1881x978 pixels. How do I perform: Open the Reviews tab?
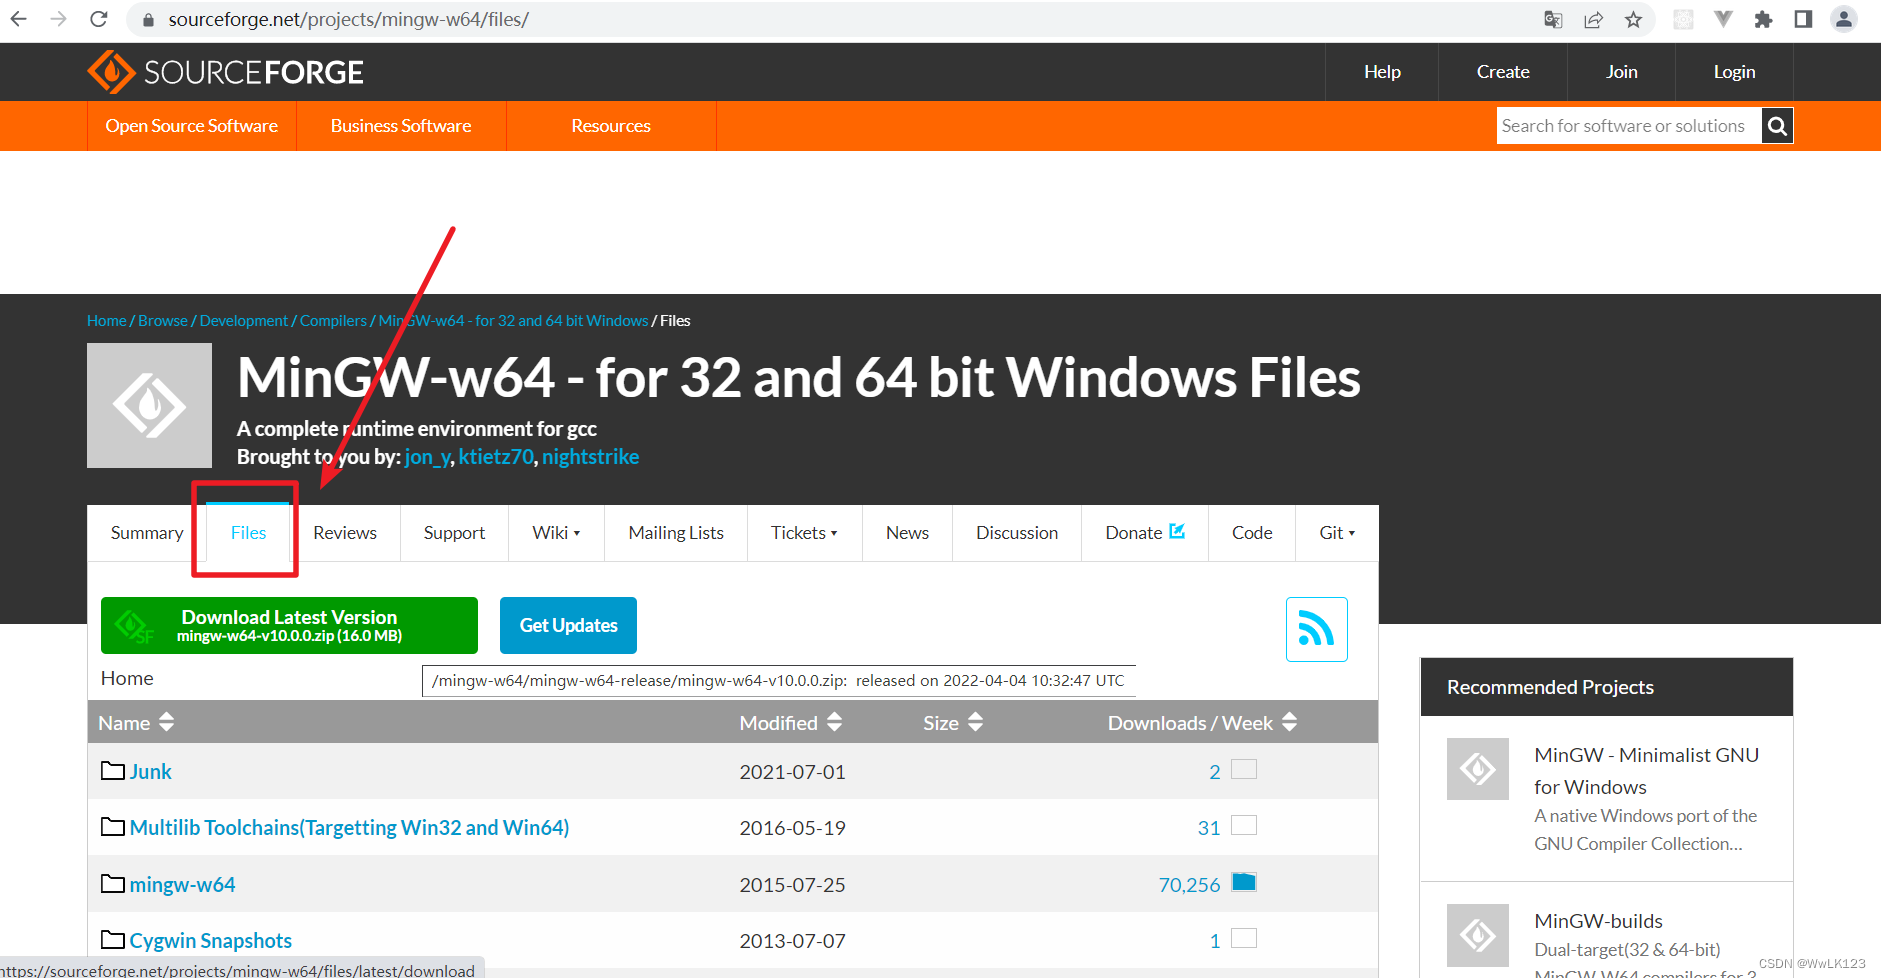(x=345, y=533)
